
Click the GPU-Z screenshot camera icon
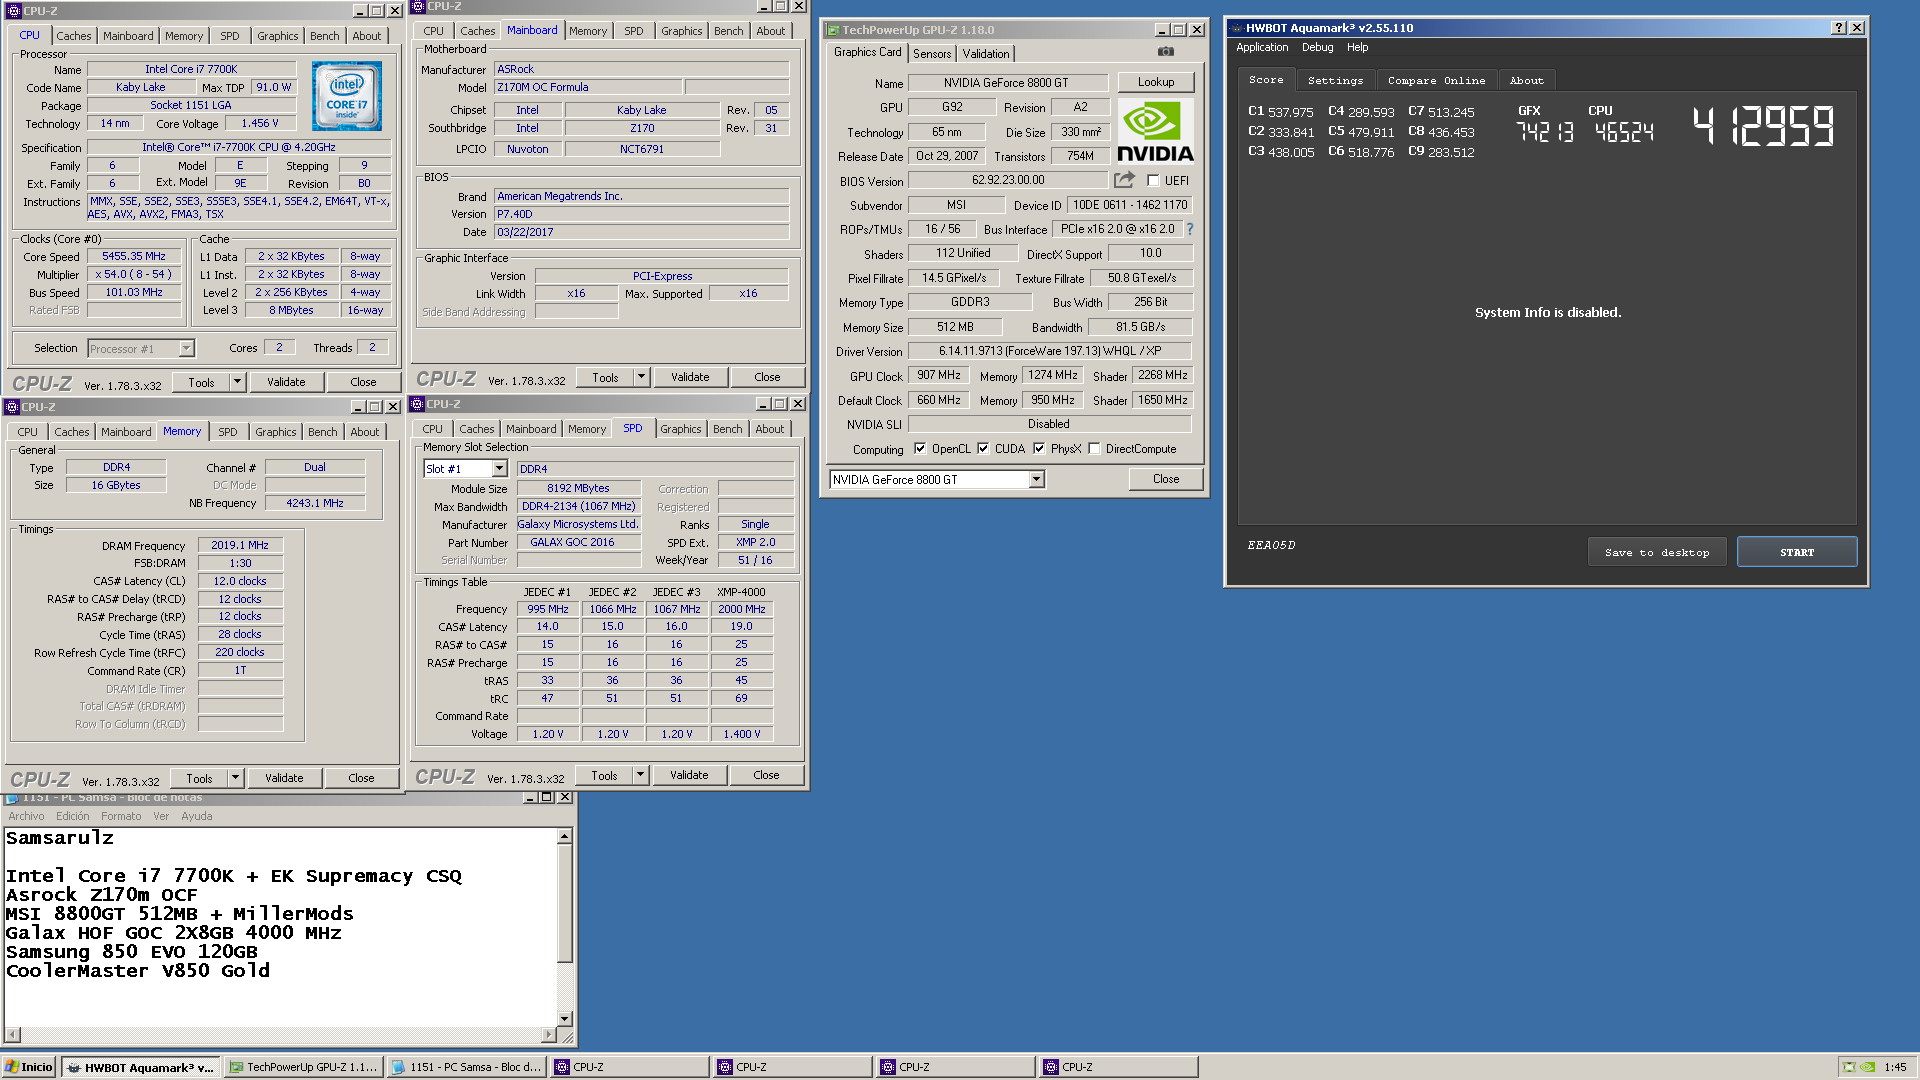pyautogui.click(x=1166, y=51)
